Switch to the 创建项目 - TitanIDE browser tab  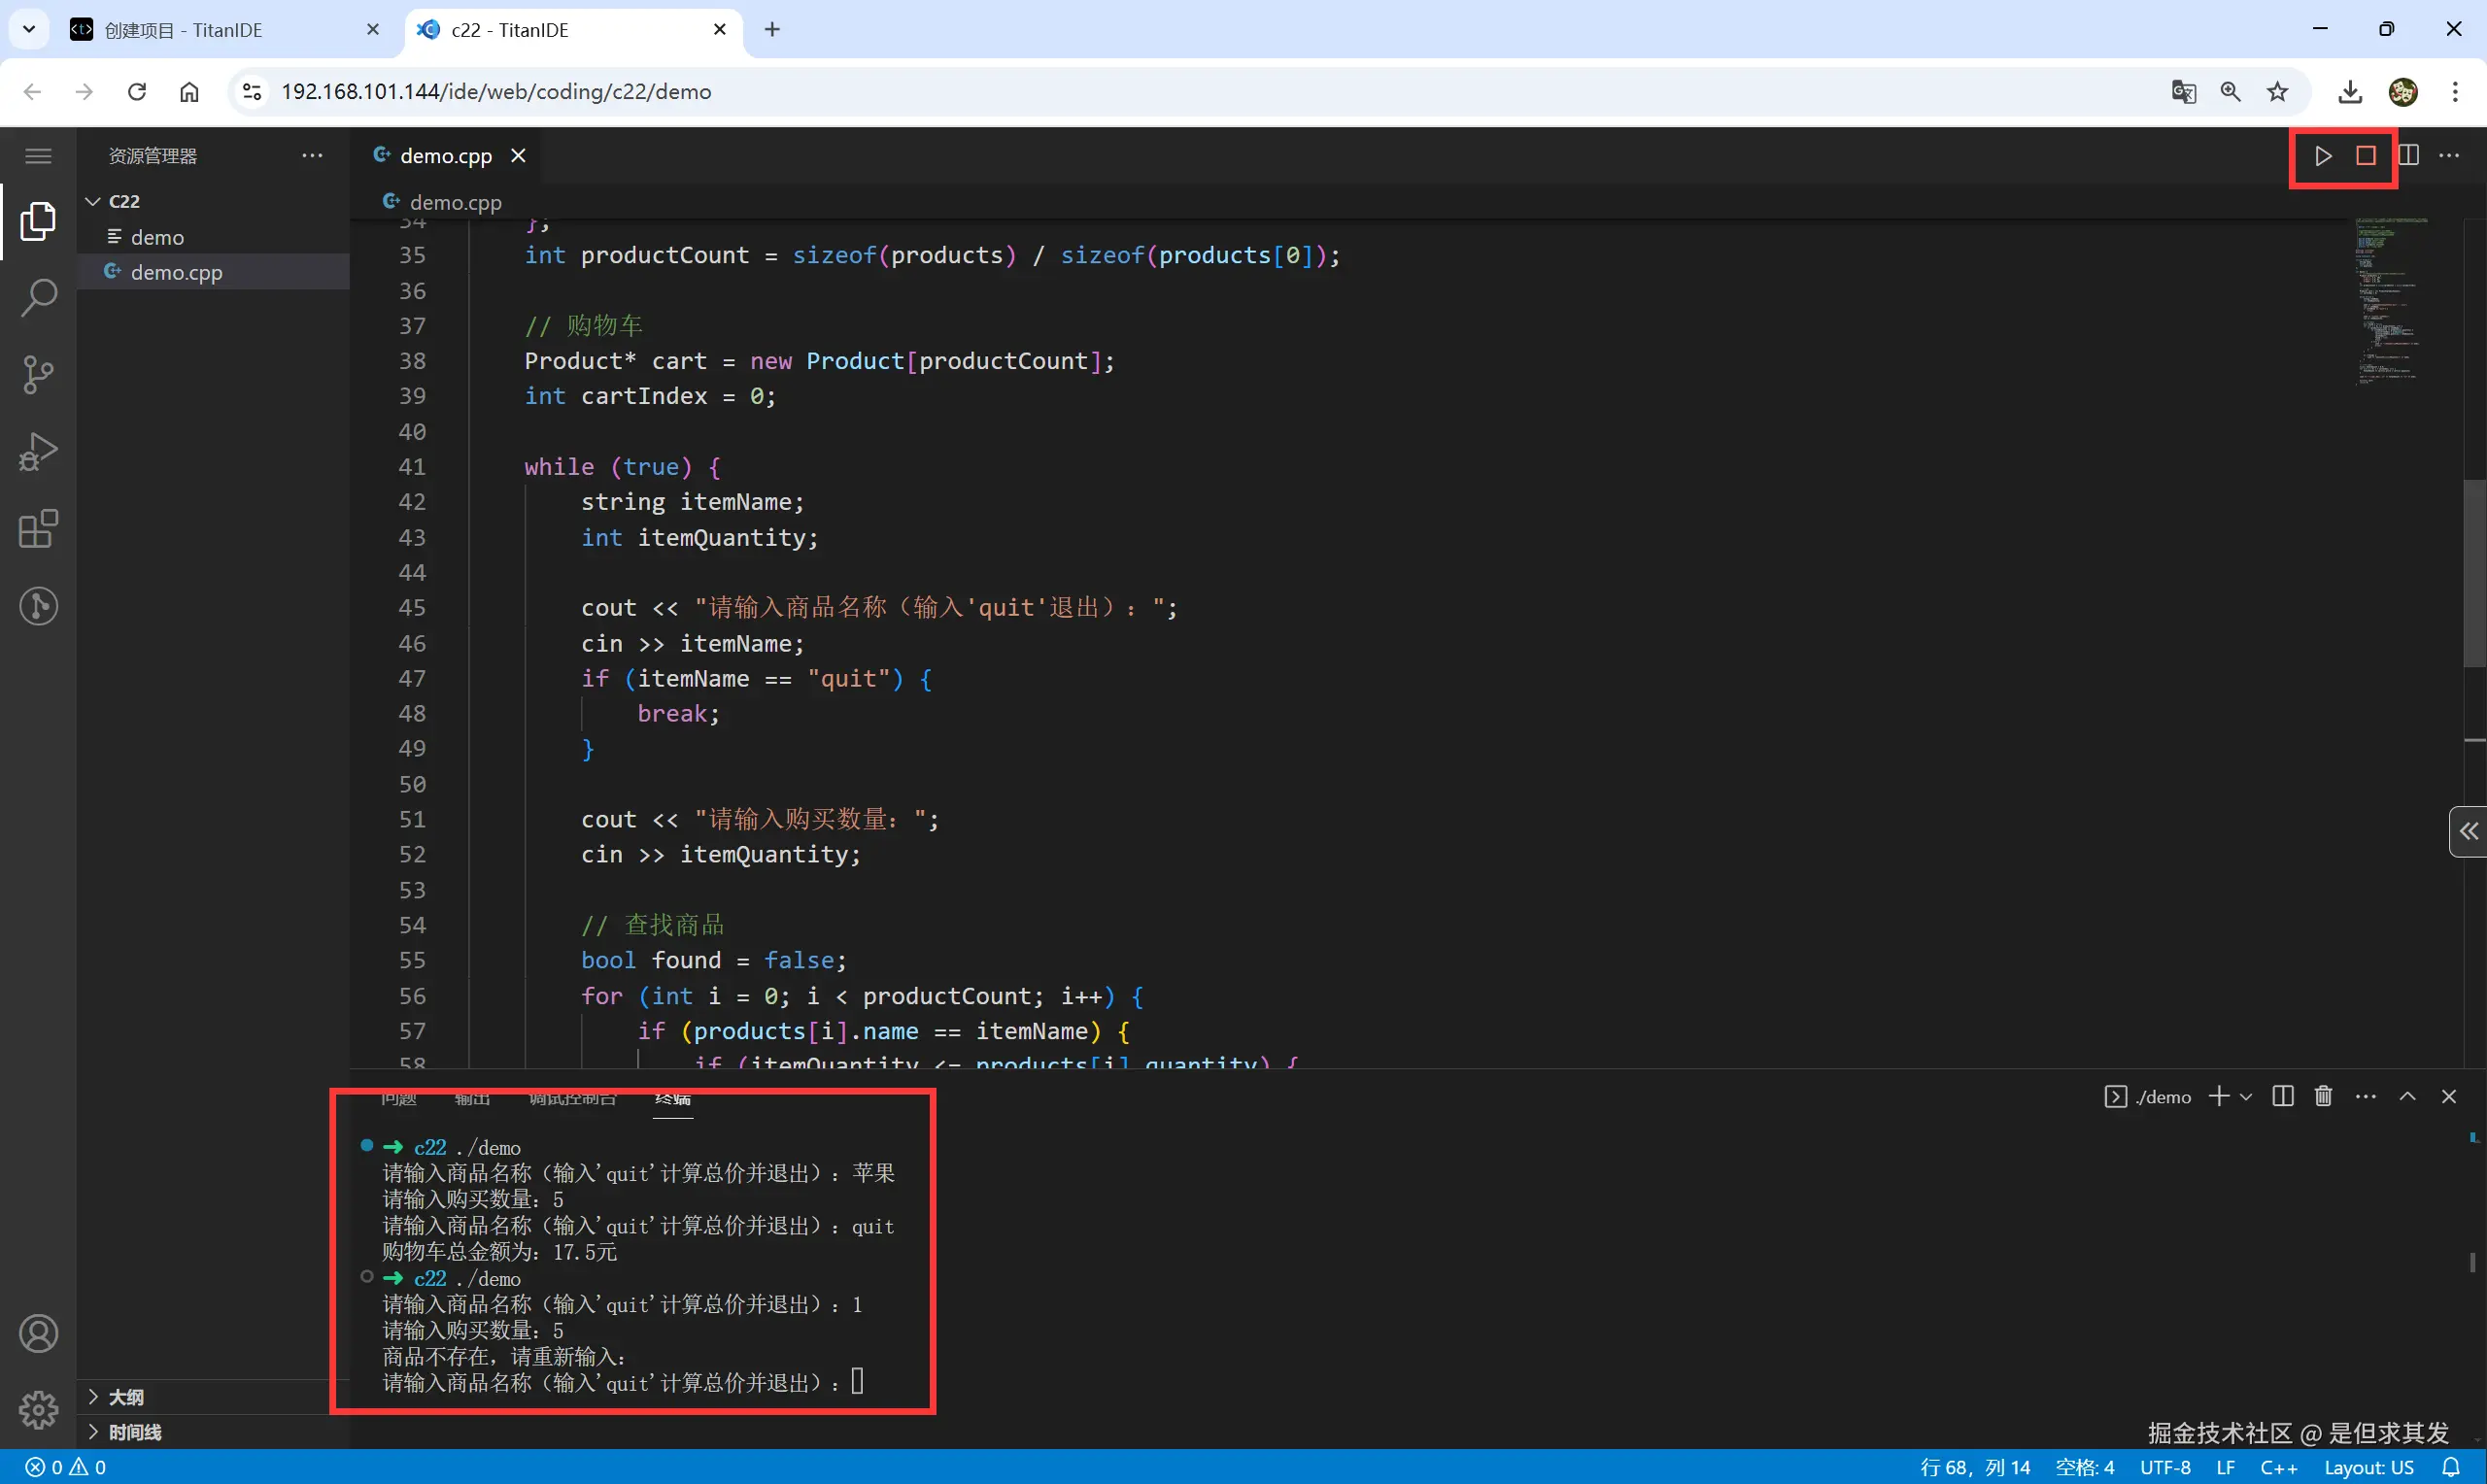coord(184,30)
